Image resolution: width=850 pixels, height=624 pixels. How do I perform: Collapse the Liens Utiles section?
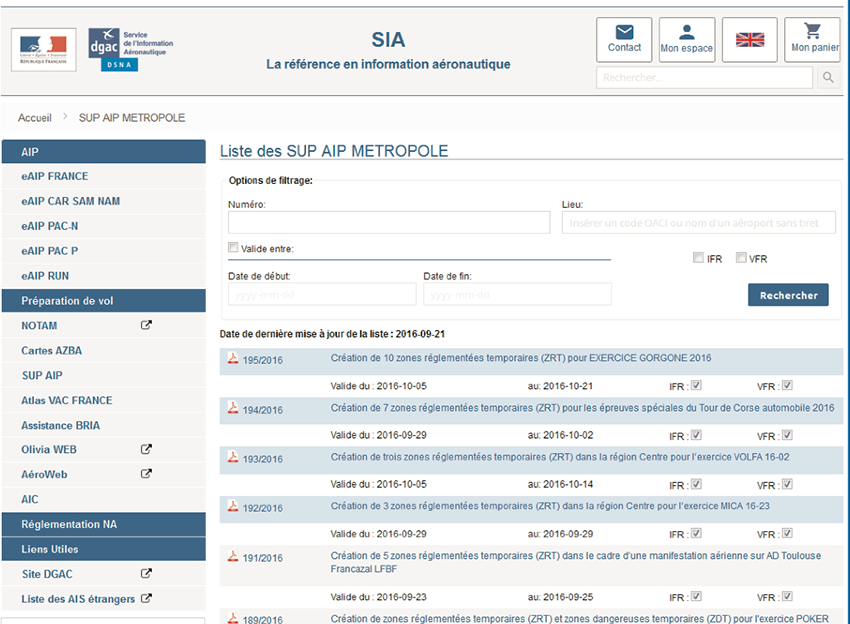point(104,549)
